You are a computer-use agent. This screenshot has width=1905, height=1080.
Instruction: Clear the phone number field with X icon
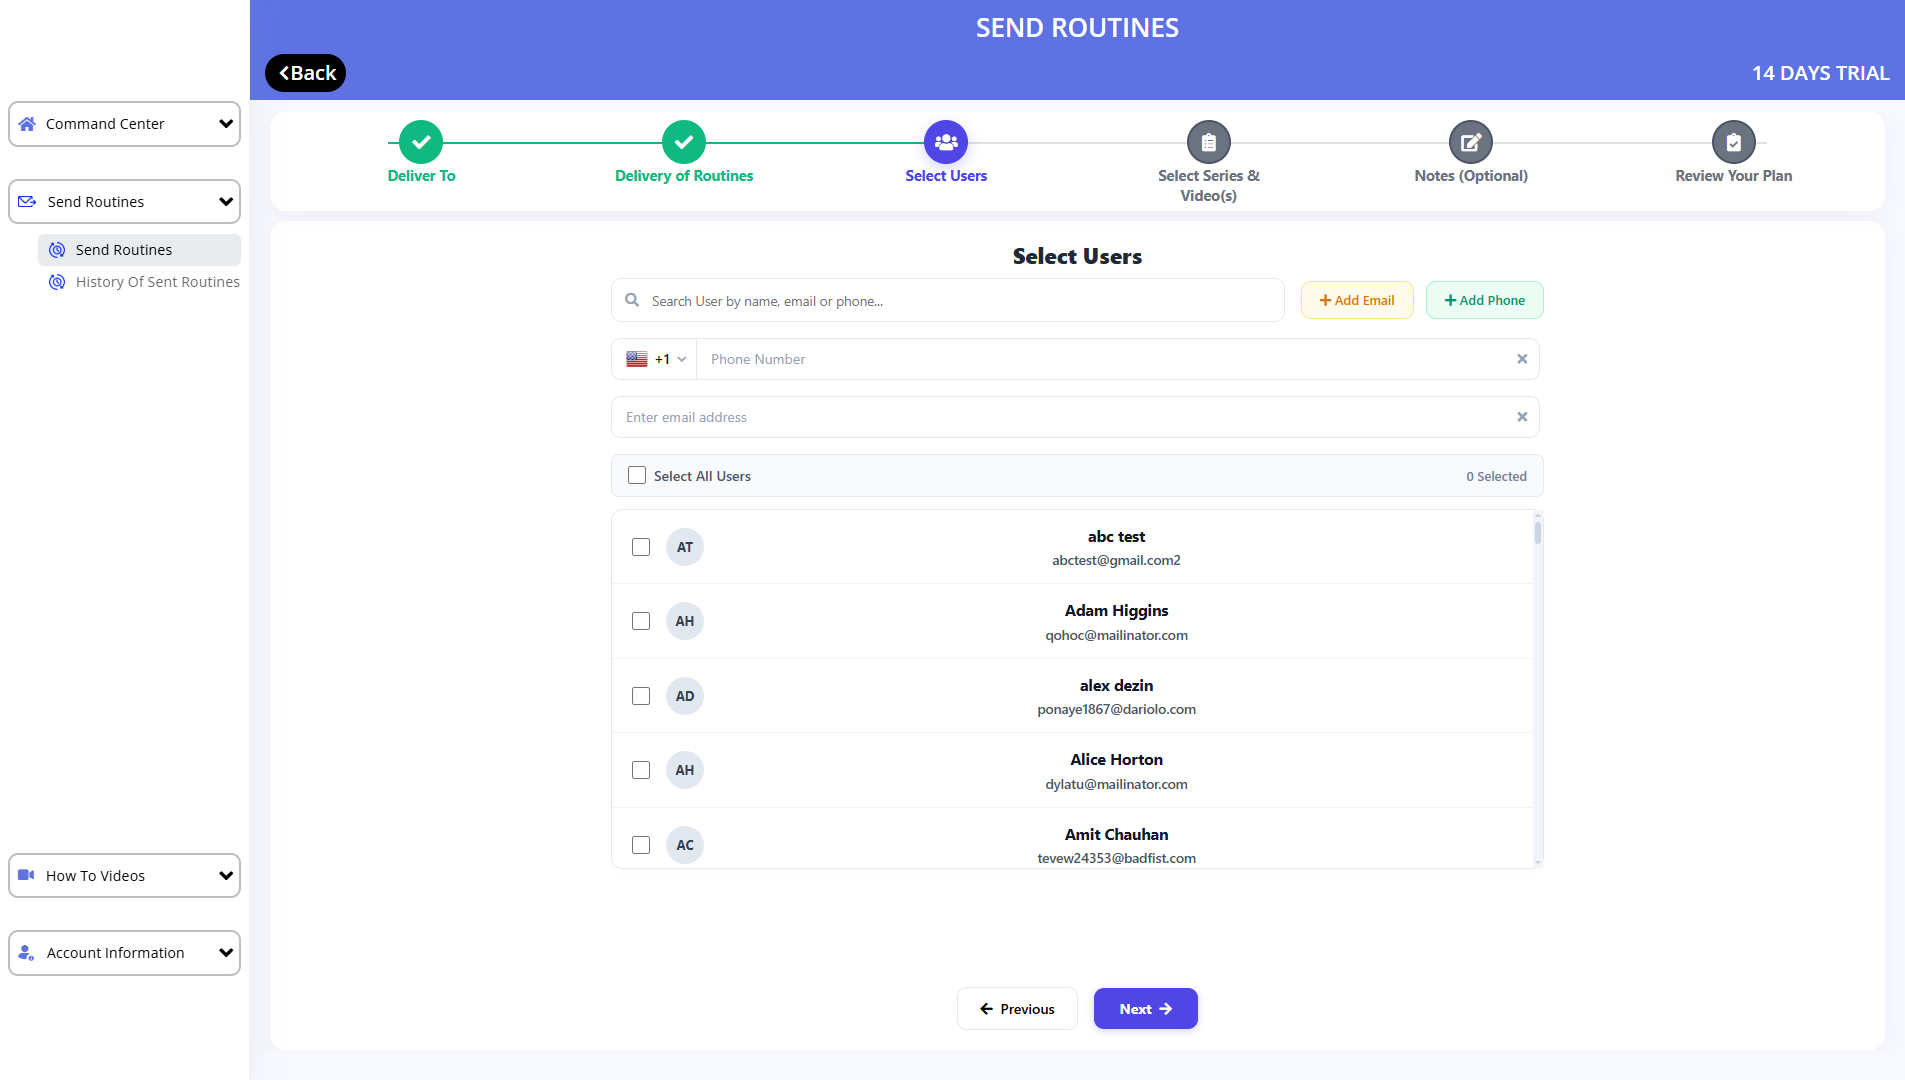[1522, 359]
